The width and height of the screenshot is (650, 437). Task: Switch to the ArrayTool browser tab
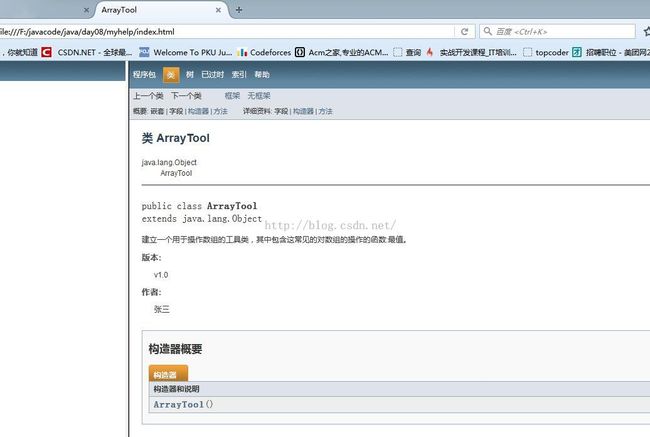[x=150, y=9]
